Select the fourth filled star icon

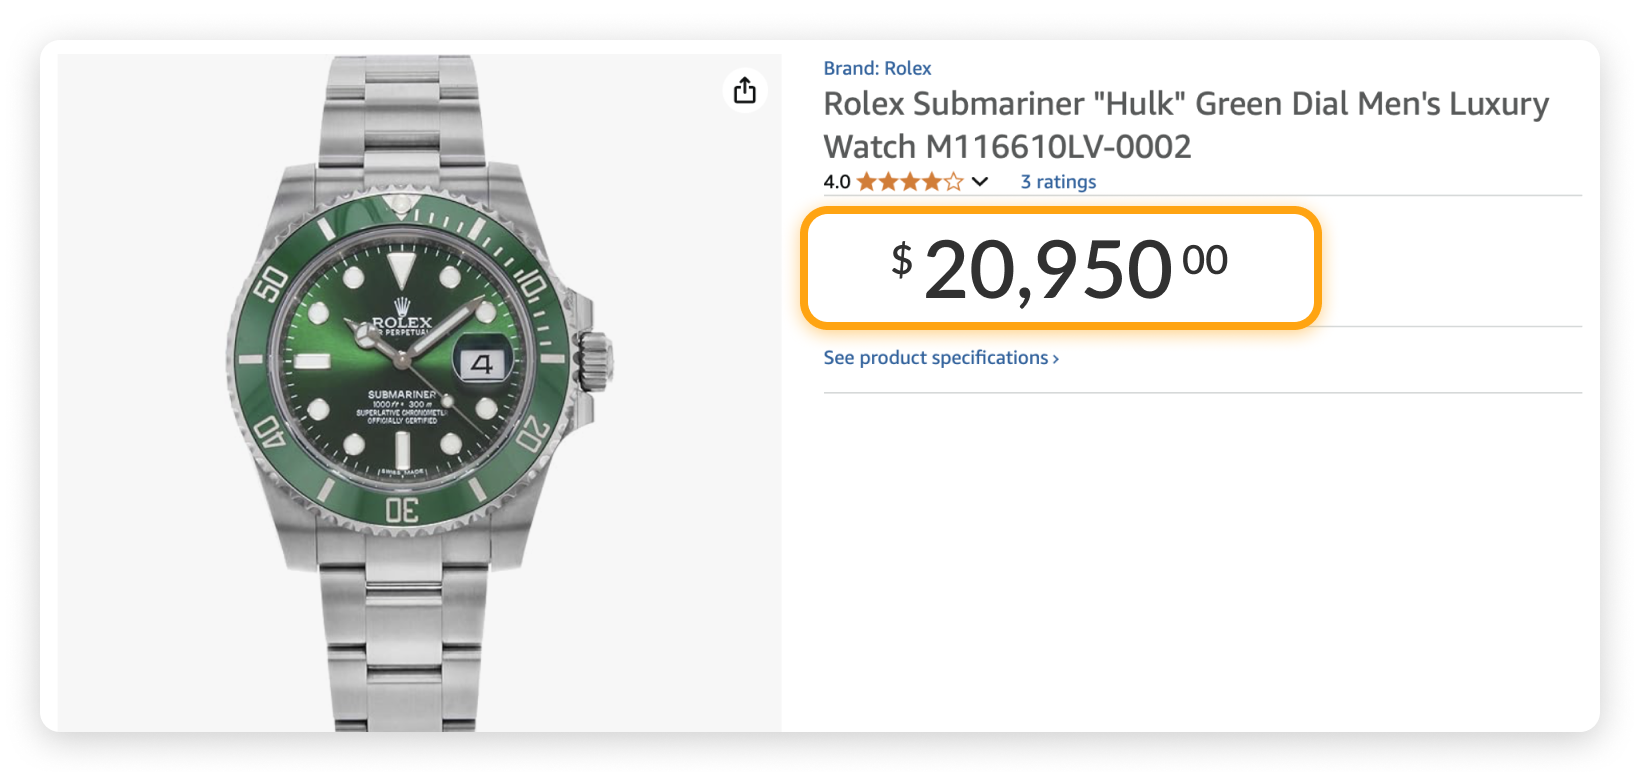click(x=930, y=181)
